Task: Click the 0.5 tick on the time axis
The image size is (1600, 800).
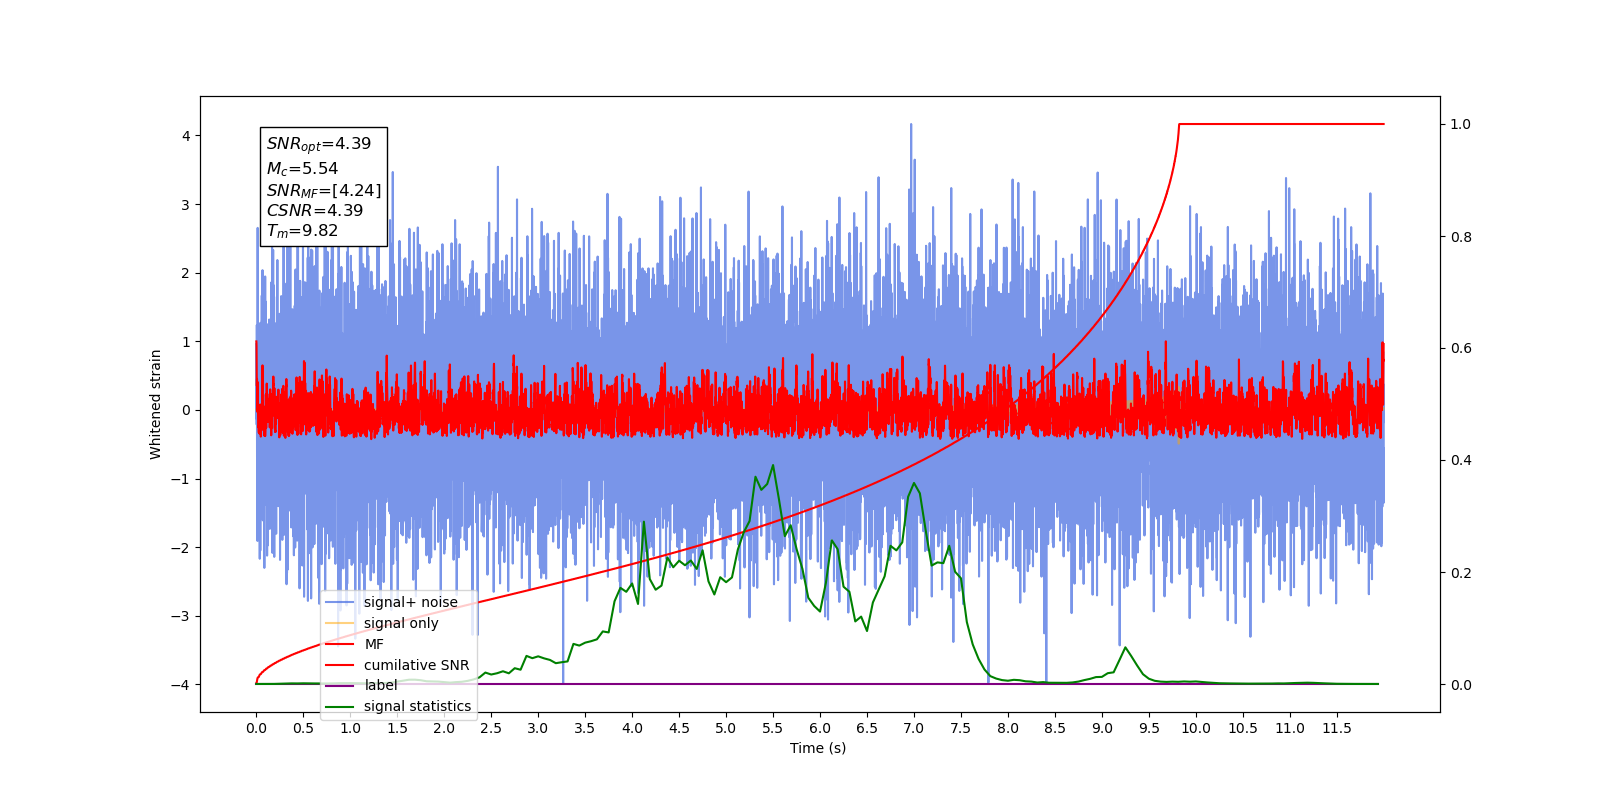Action: pyautogui.click(x=303, y=728)
